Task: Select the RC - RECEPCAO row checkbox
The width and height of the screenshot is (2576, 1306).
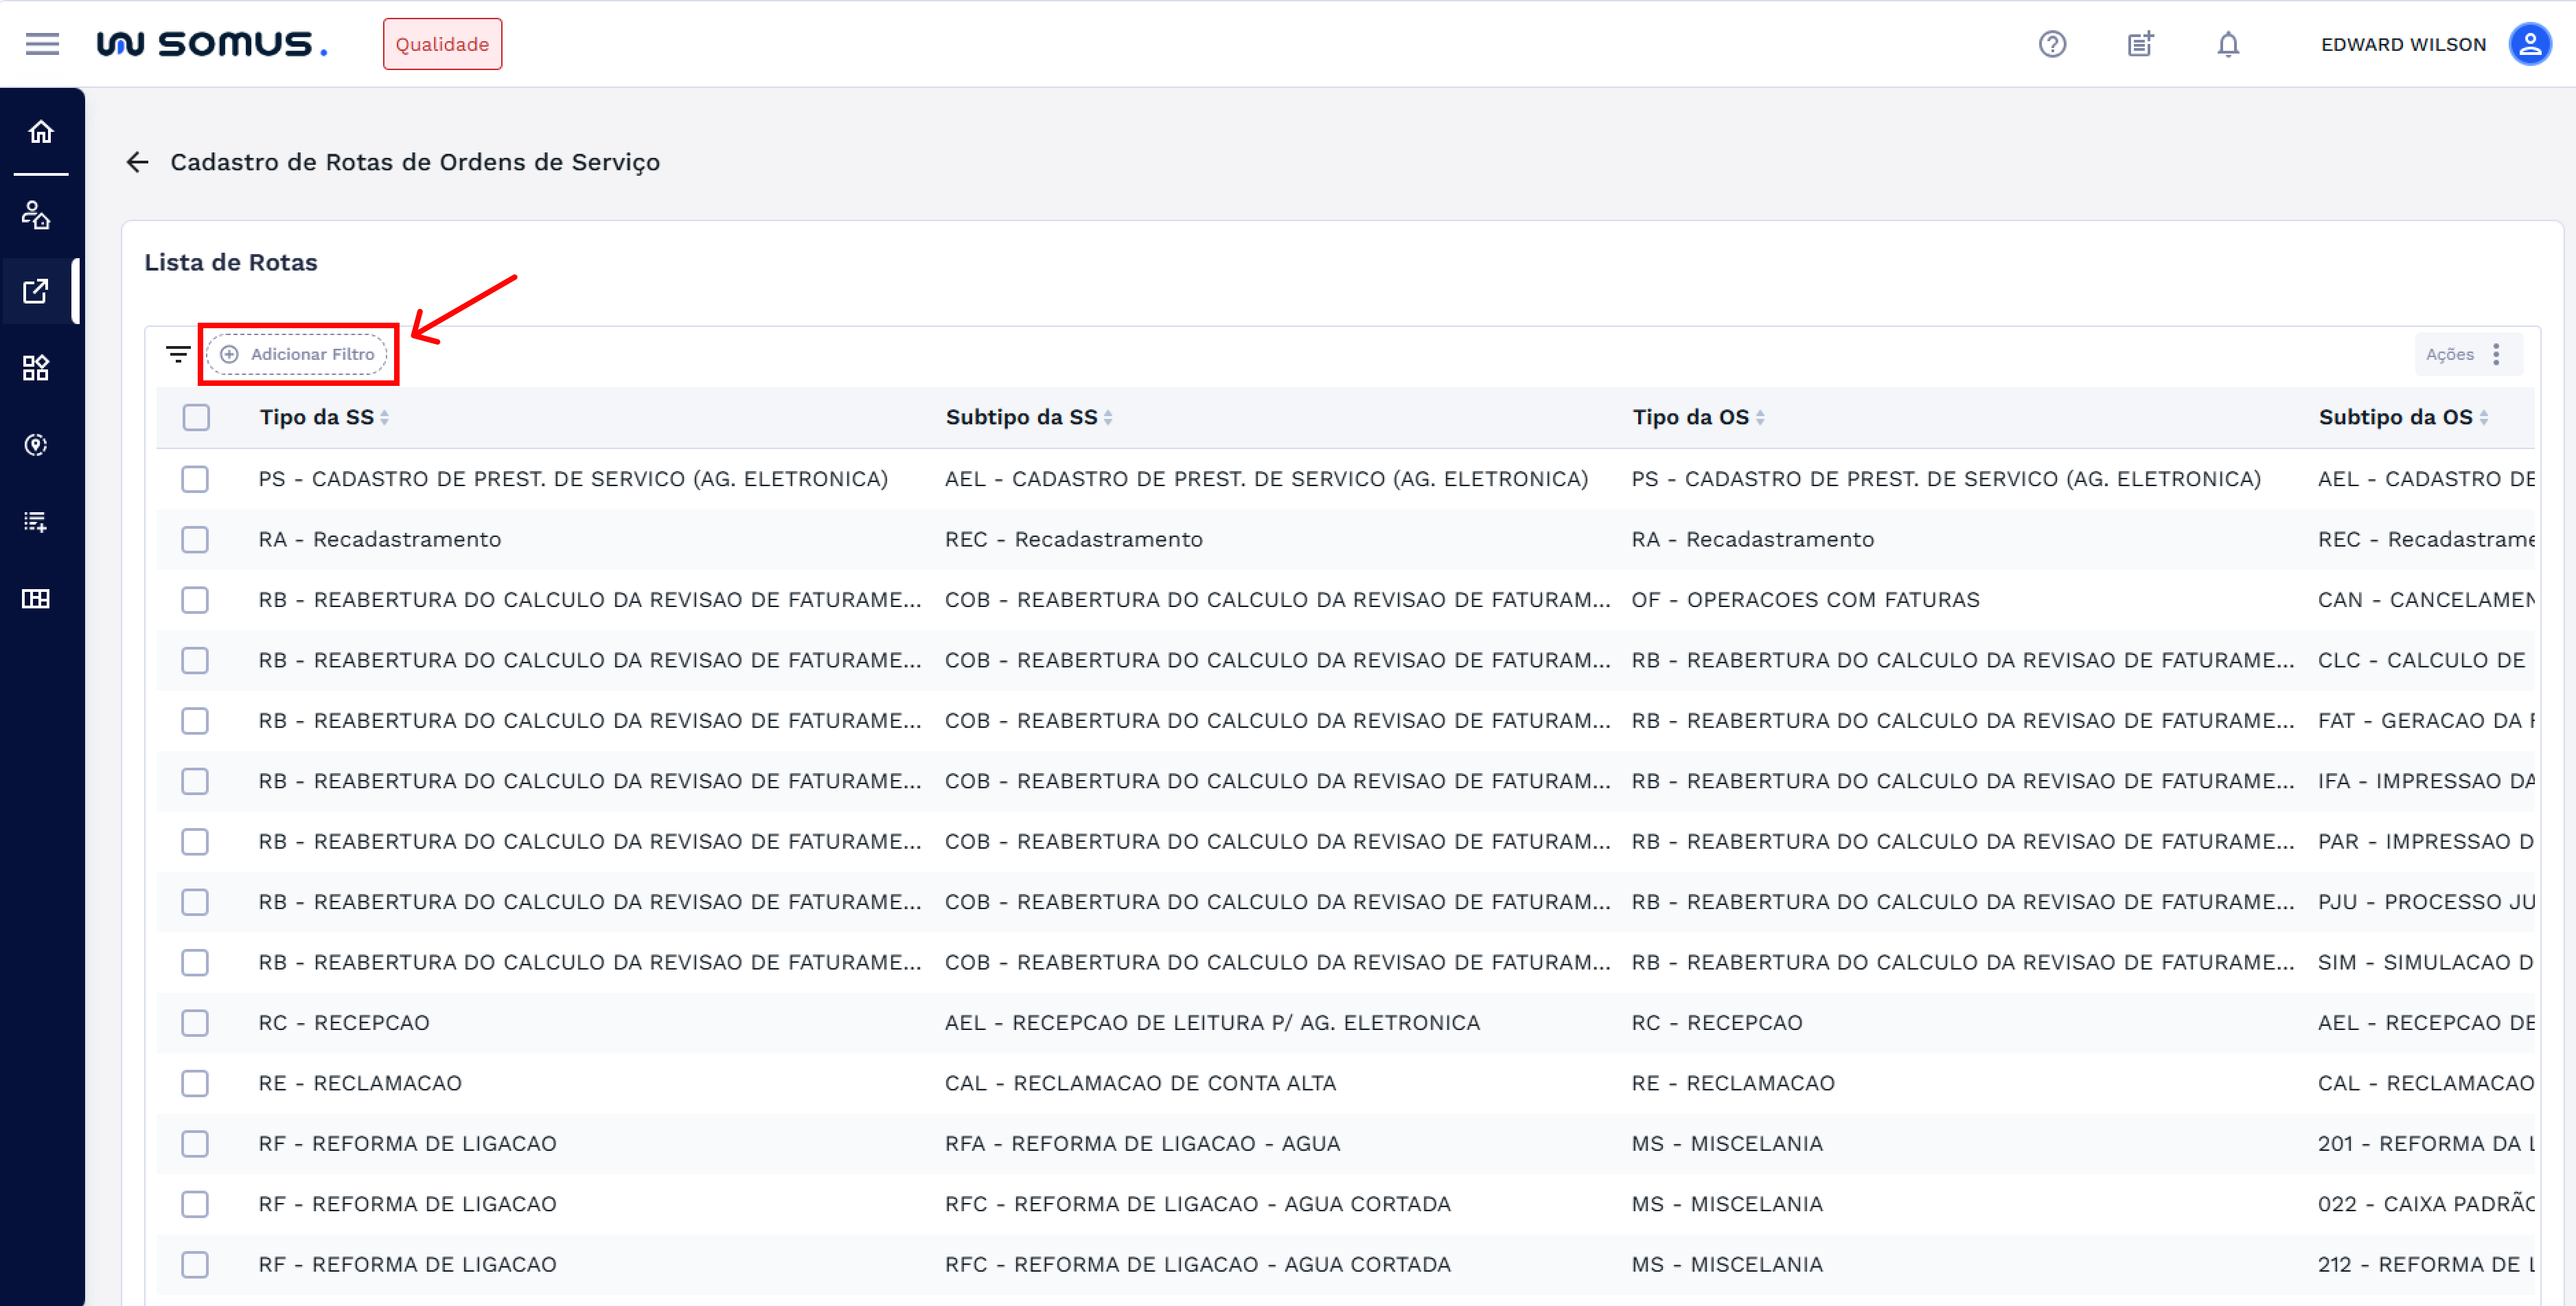Action: click(195, 1023)
